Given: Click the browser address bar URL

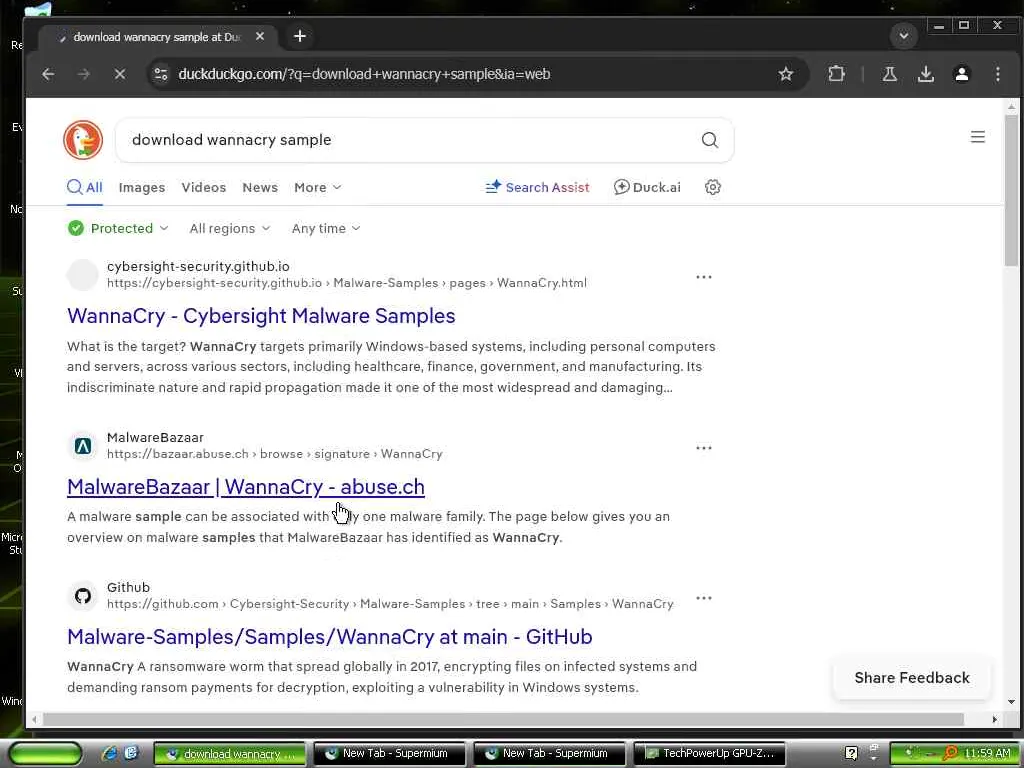Looking at the screenshot, I should (364, 74).
